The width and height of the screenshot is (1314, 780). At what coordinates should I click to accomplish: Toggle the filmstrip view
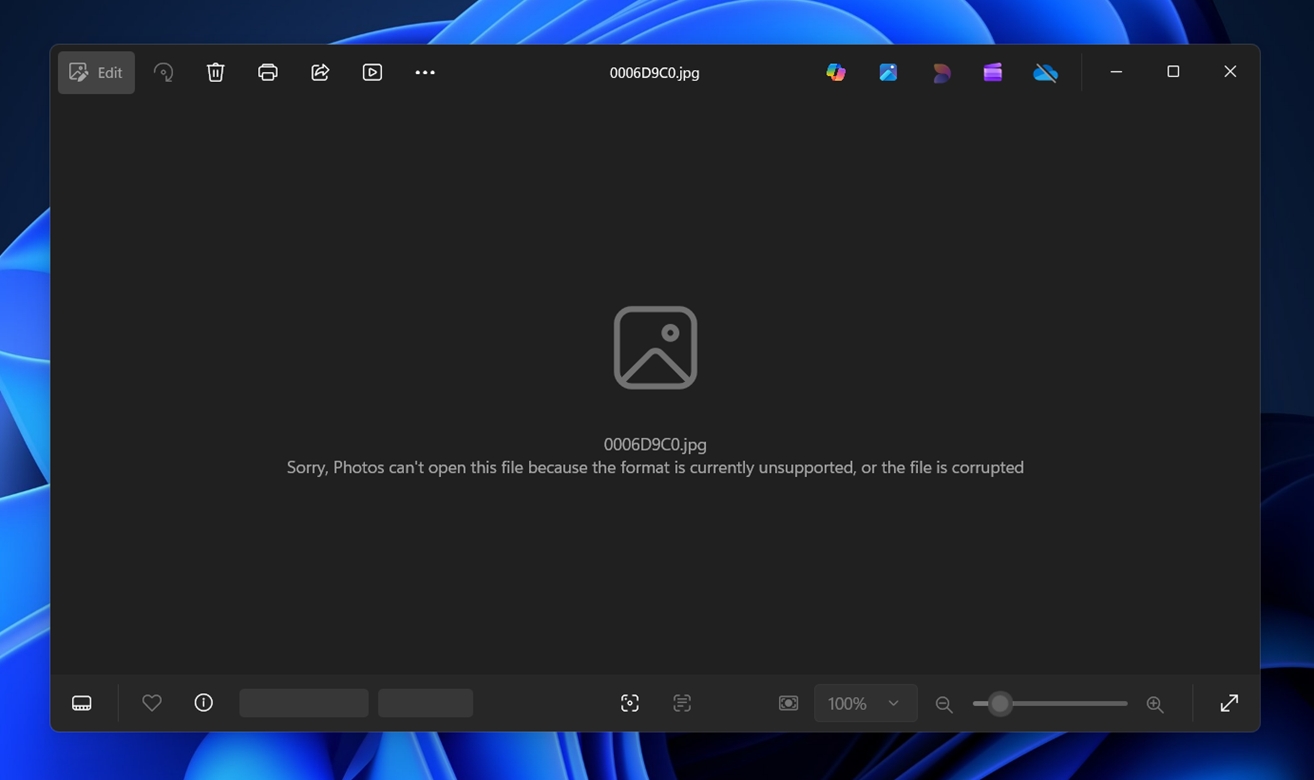click(x=82, y=704)
